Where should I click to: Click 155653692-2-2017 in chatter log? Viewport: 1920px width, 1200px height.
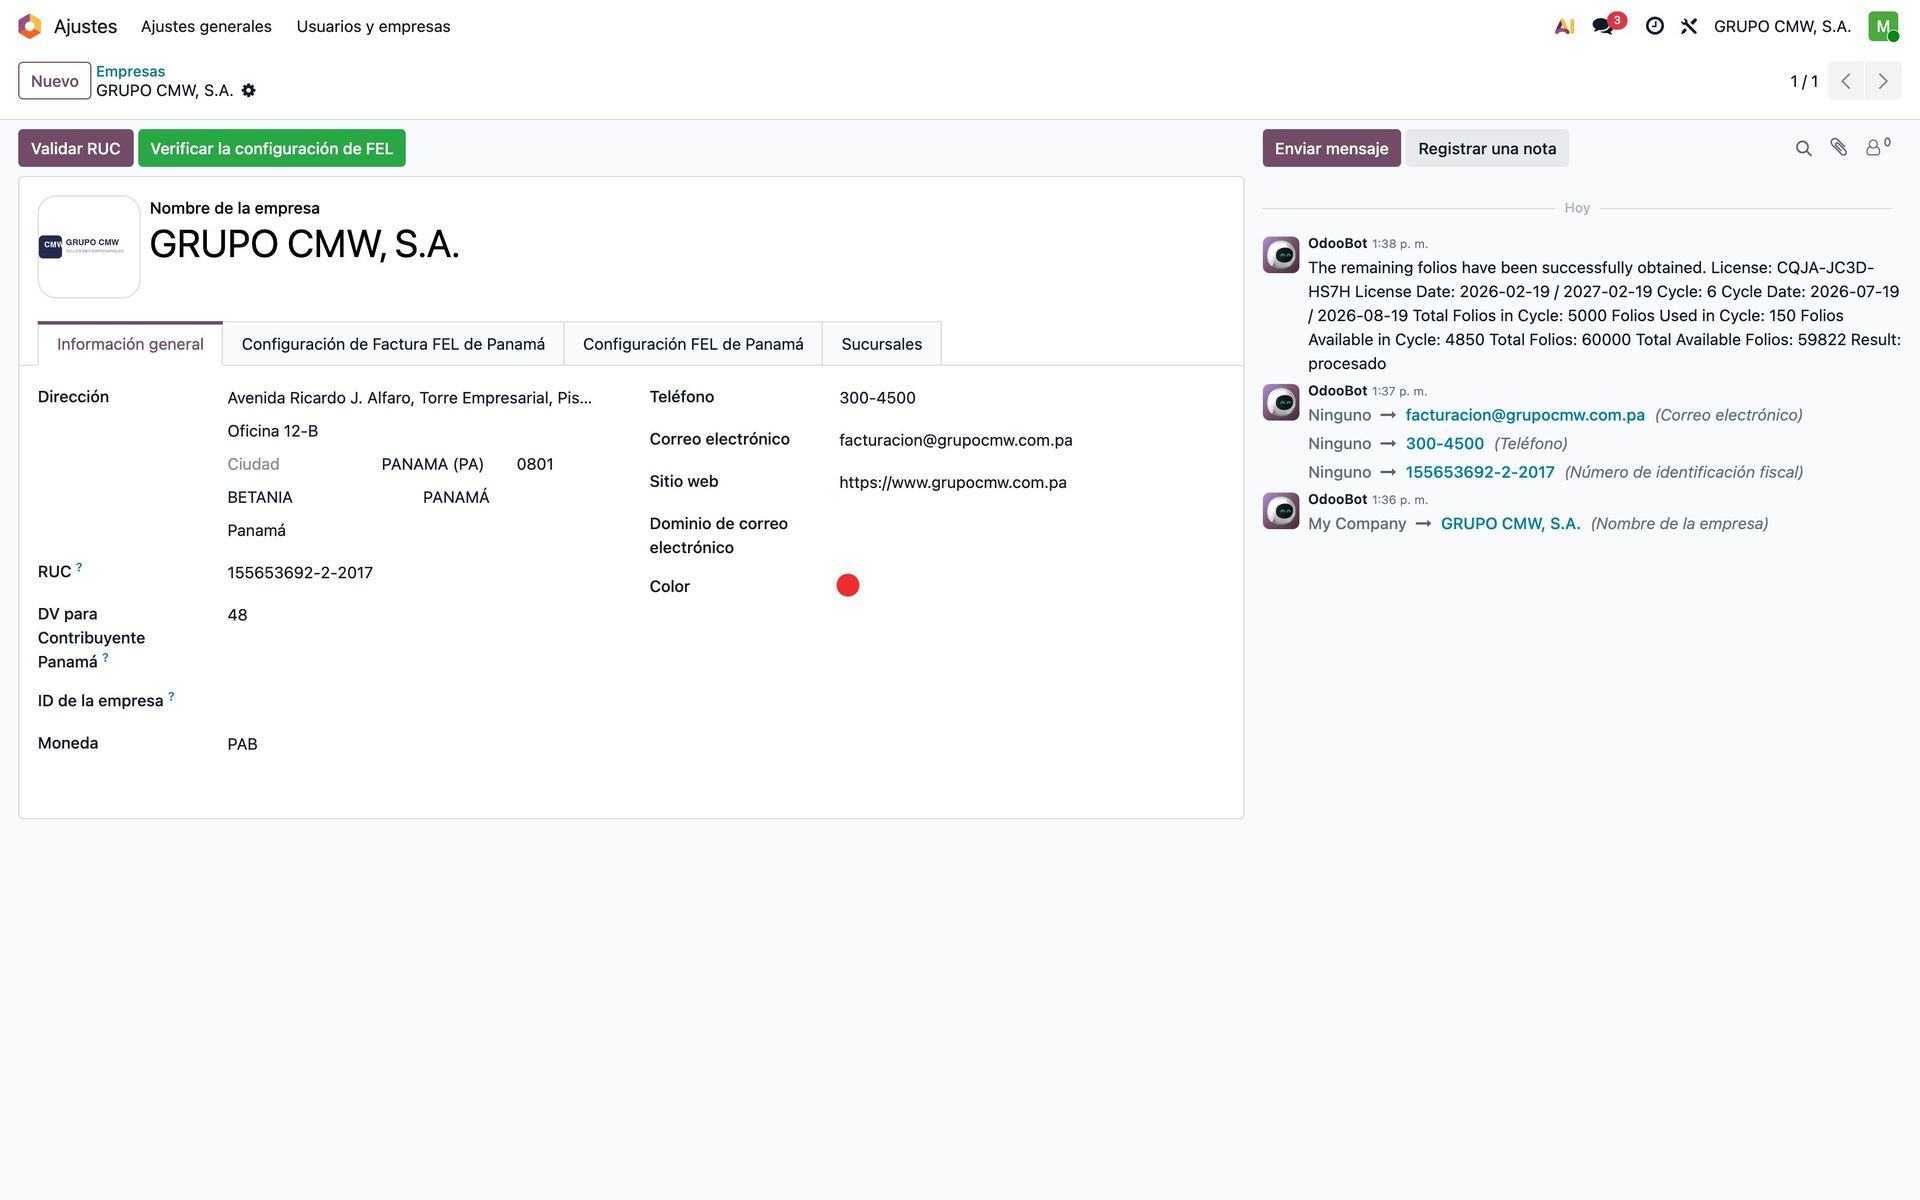(x=1480, y=472)
